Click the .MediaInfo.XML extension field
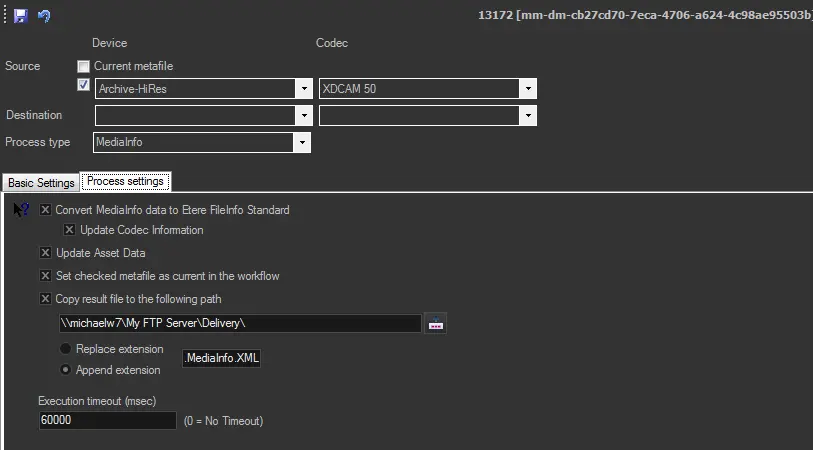 click(x=222, y=358)
